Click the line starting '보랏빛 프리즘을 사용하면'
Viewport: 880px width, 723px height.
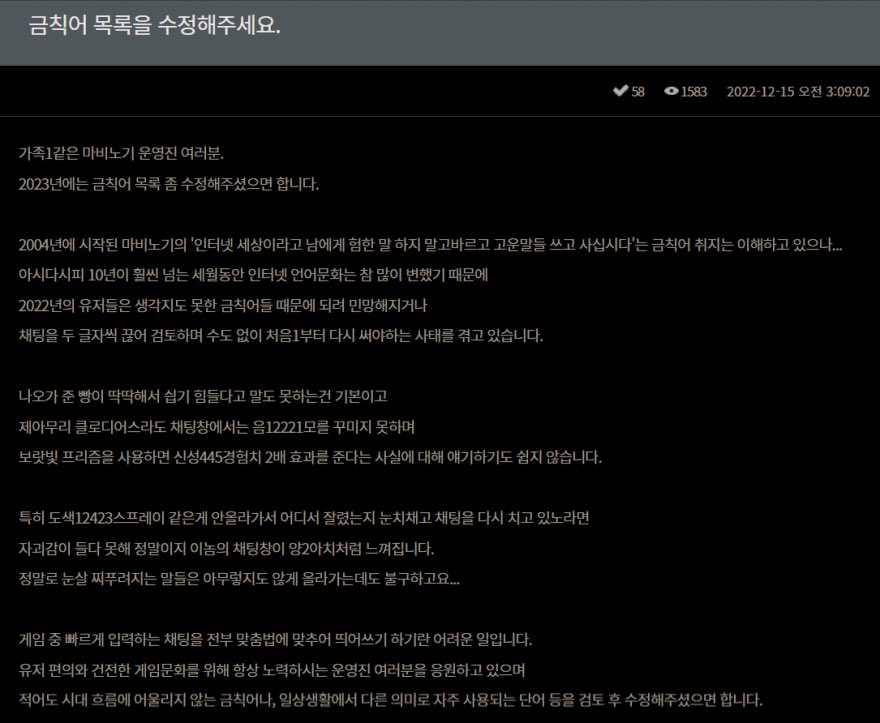(x=310, y=457)
